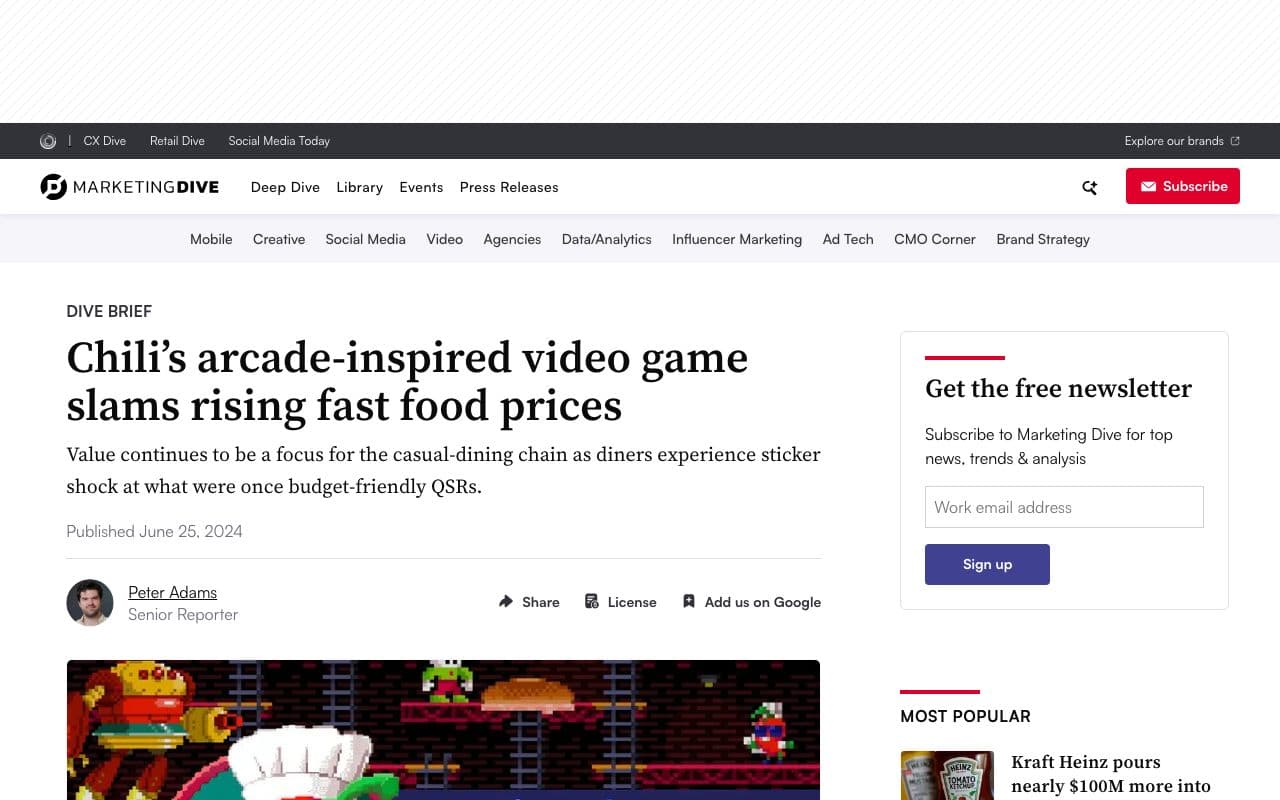Select the Ad Tech topic tab
The width and height of the screenshot is (1280, 800).
(848, 239)
